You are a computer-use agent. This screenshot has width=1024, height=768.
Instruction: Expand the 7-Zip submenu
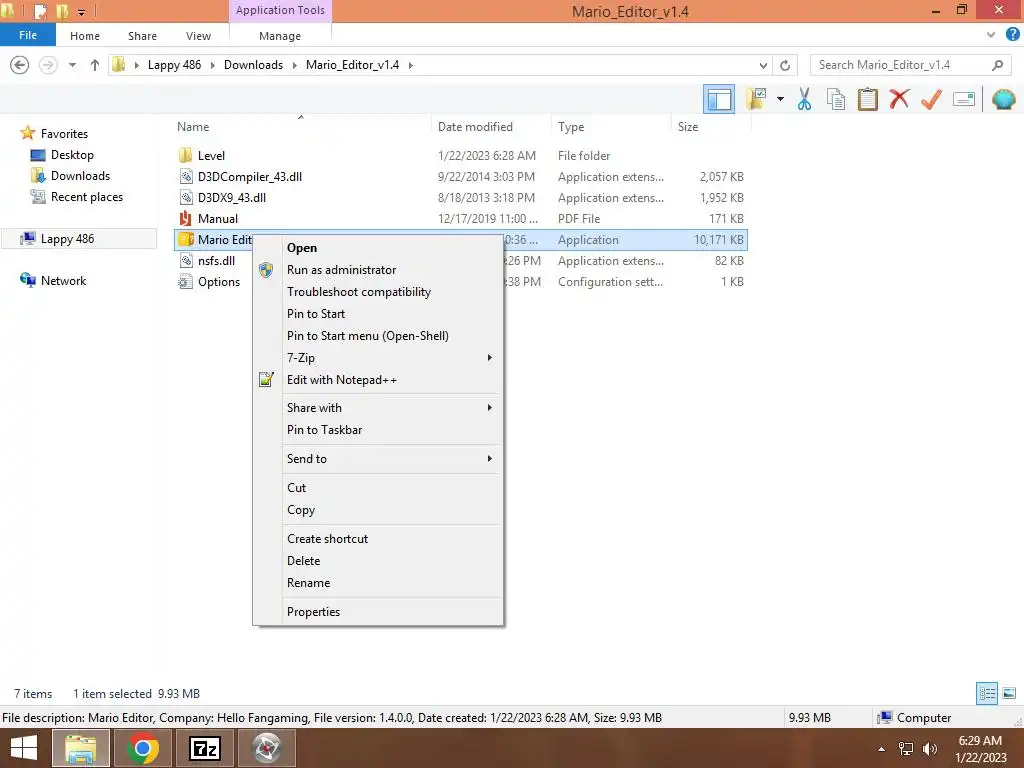(378, 358)
